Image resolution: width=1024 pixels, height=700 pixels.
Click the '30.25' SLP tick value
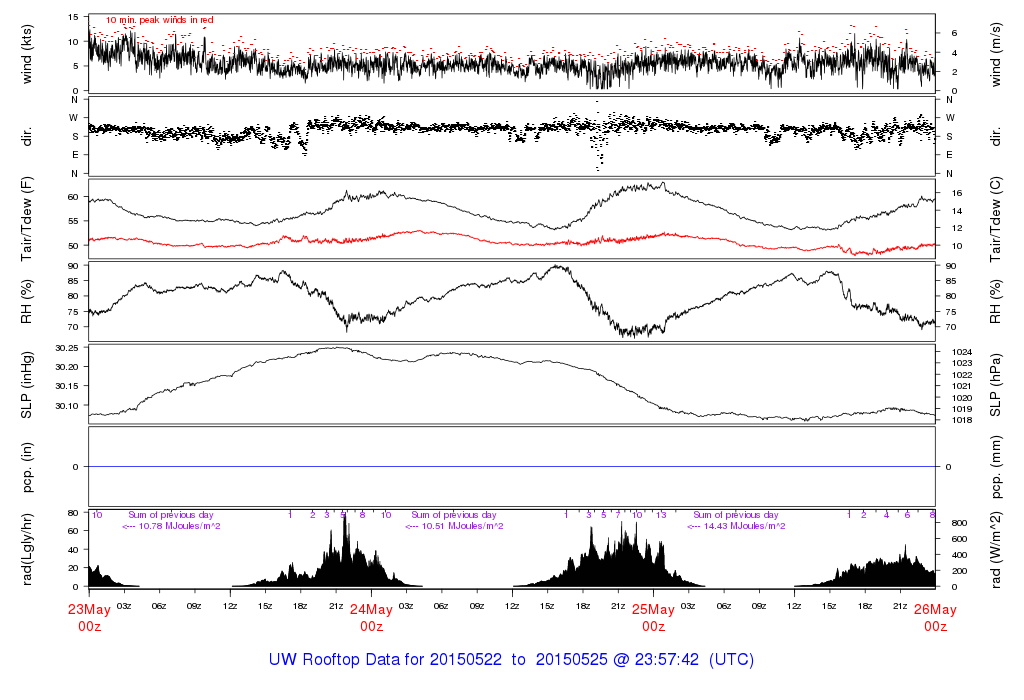(67, 348)
